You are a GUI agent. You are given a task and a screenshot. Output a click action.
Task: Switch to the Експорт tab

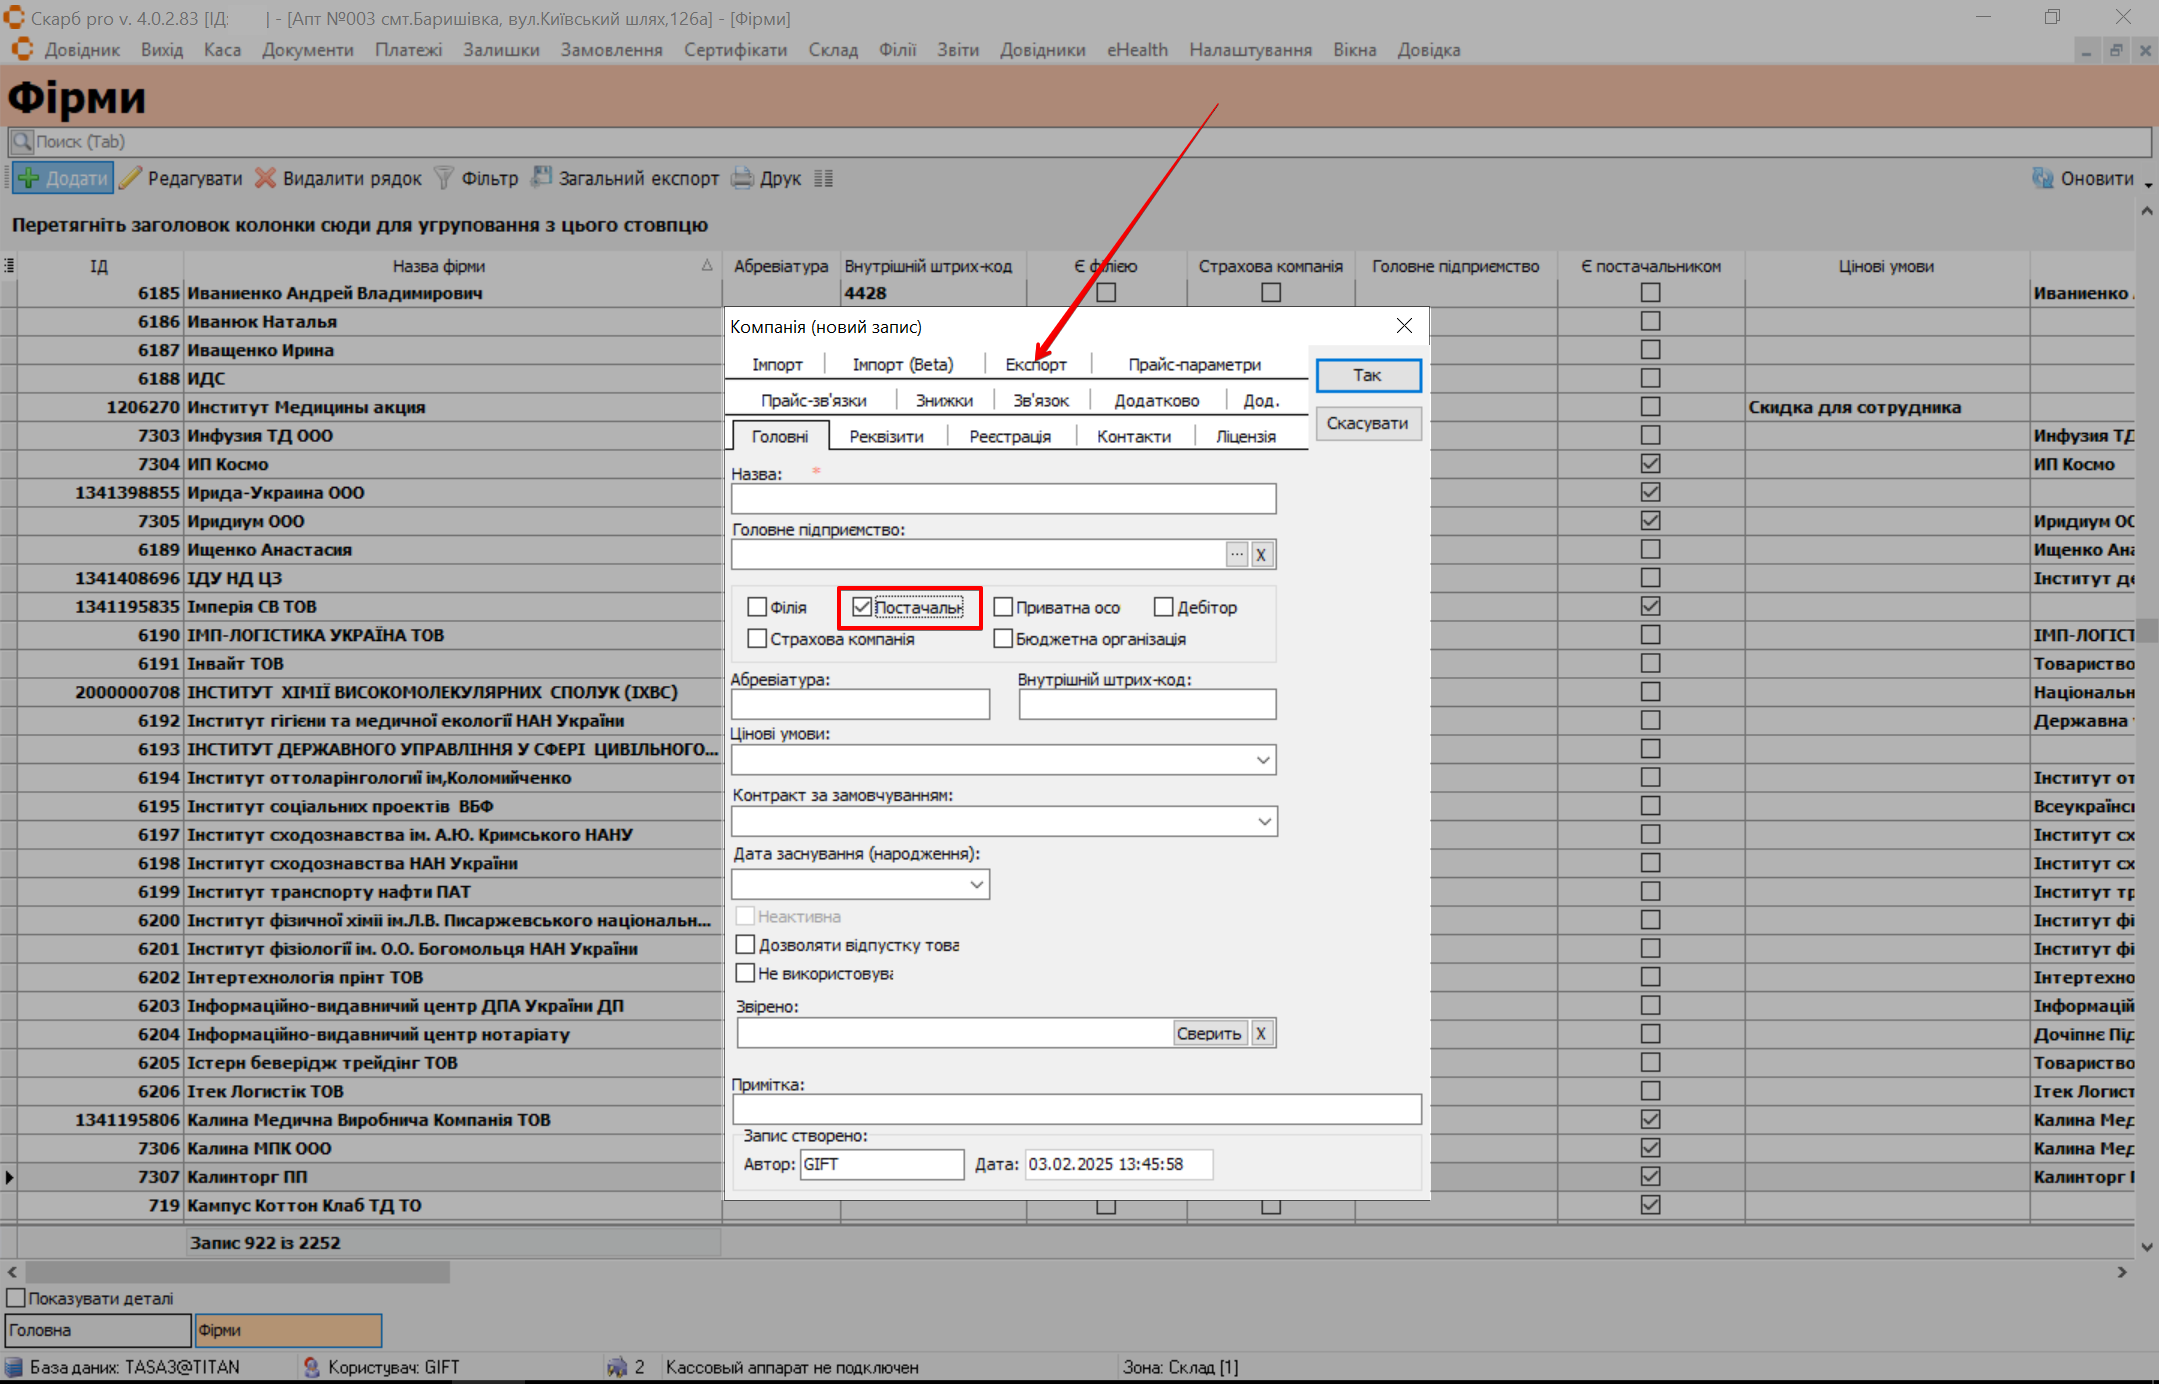(1035, 365)
